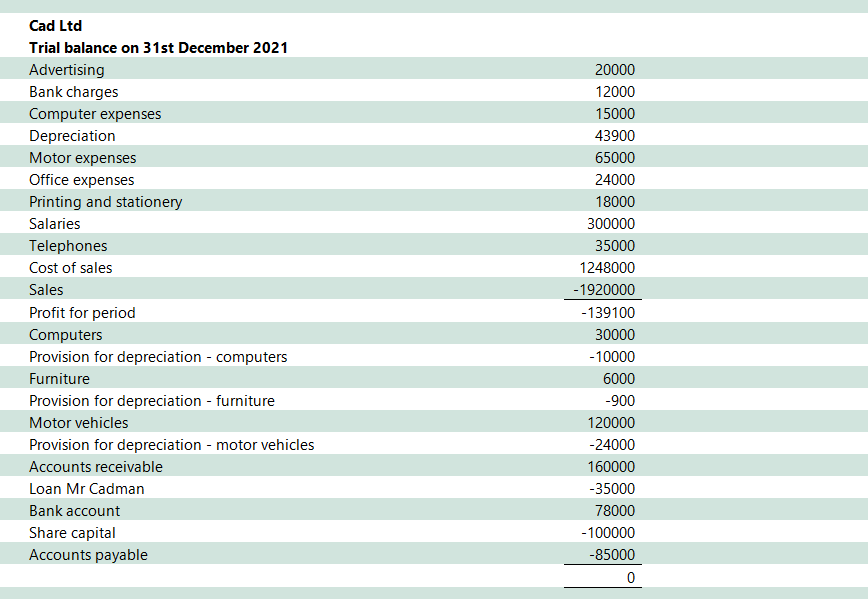The width and height of the screenshot is (868, 599).
Task: Select the Loan Mr Cadman cell
Action: pos(86,489)
